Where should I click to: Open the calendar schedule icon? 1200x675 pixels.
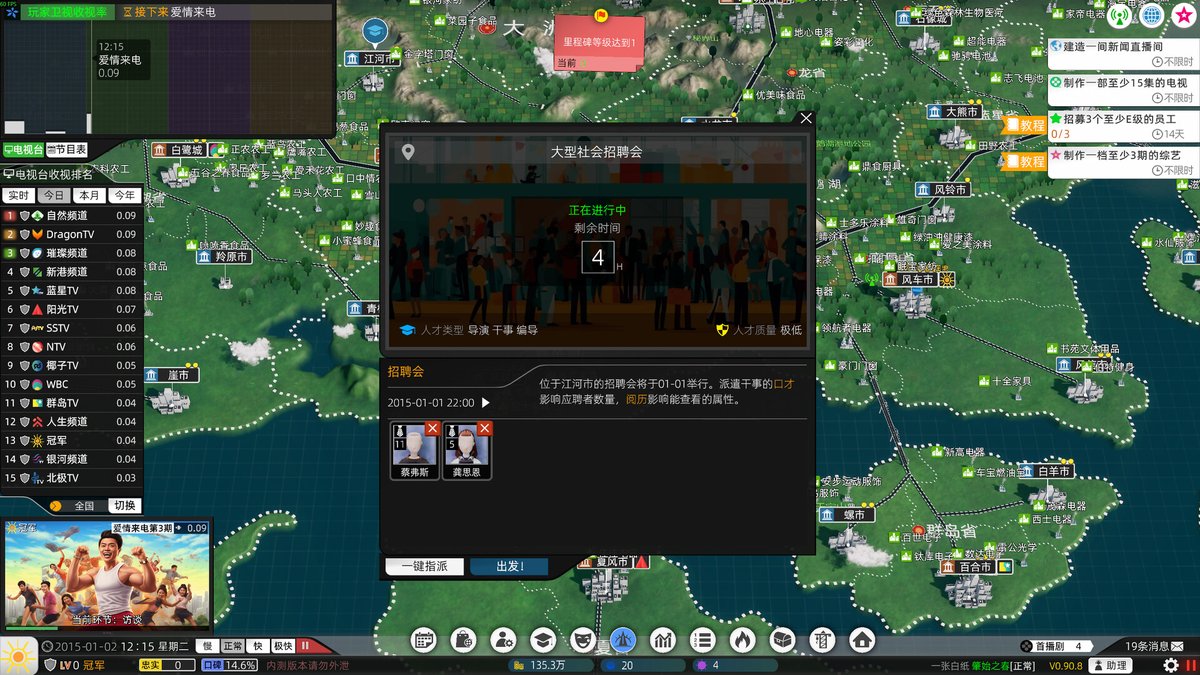coord(424,642)
